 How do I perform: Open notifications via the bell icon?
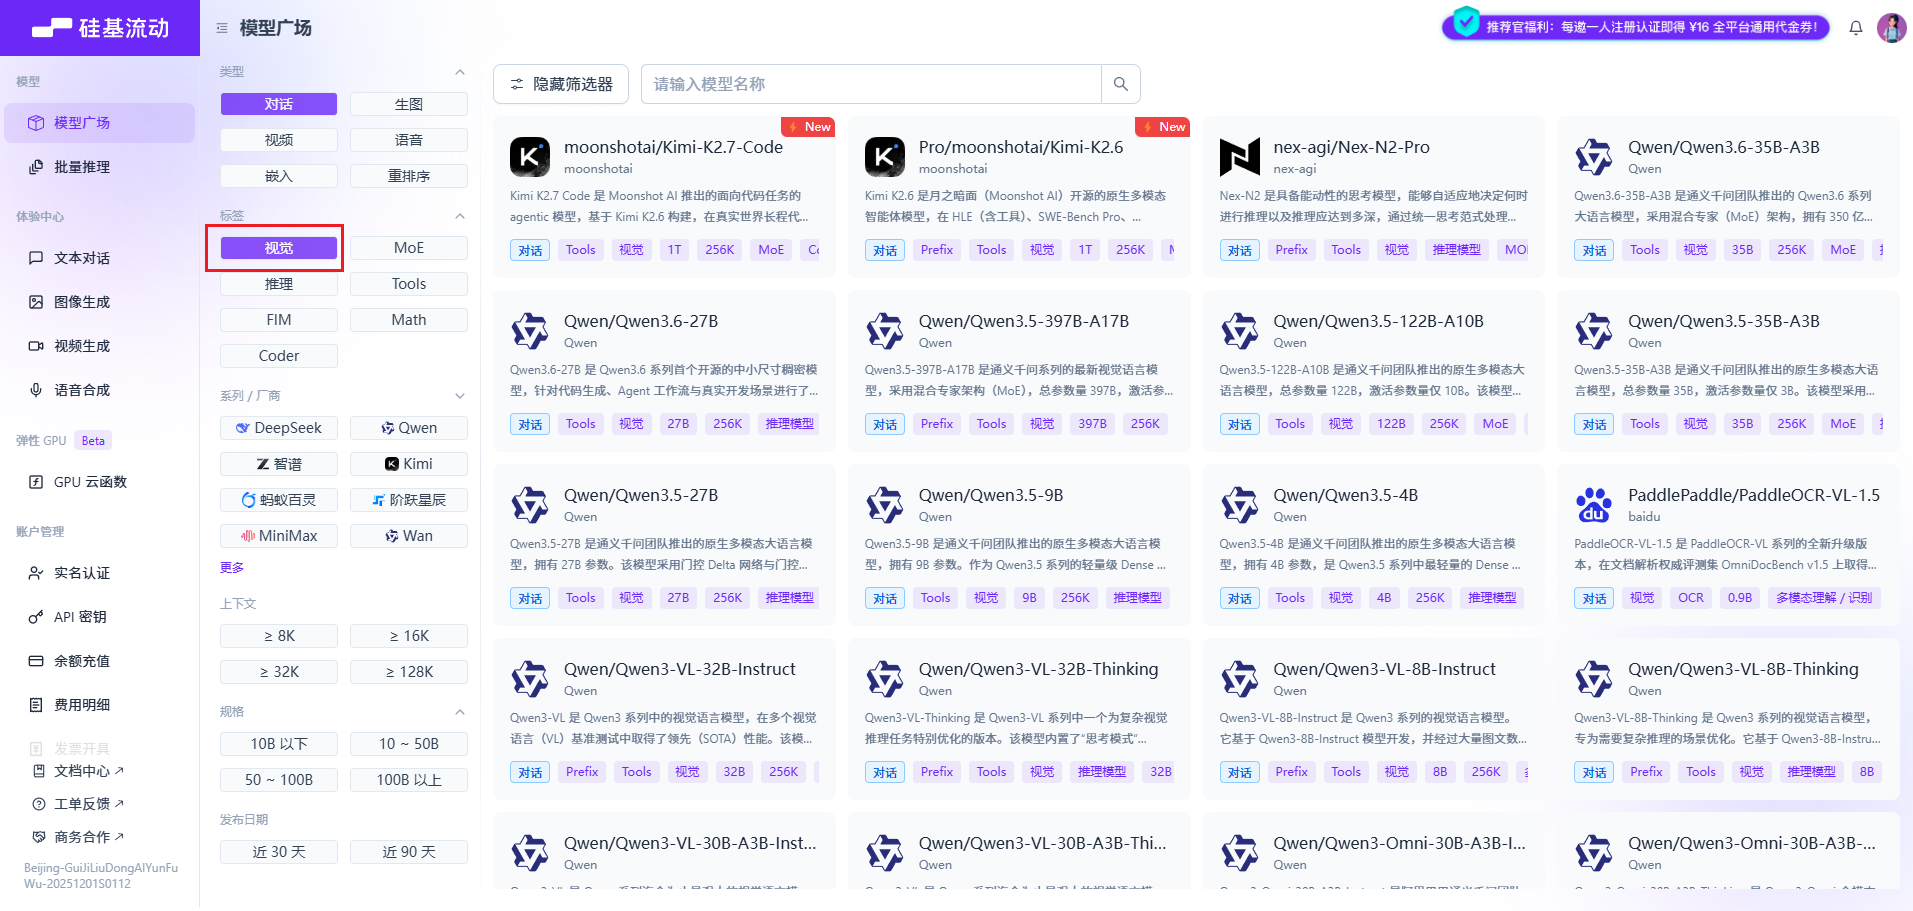tap(1856, 28)
